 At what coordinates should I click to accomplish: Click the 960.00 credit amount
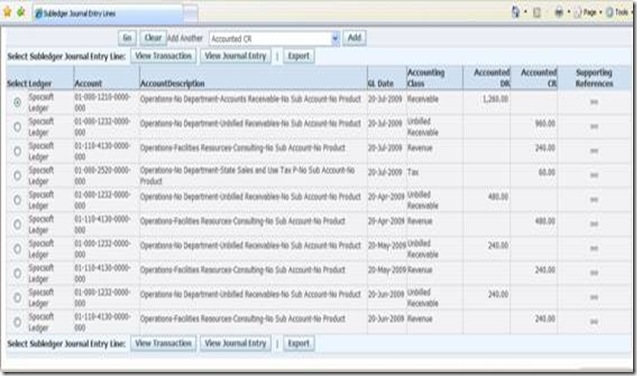coord(545,123)
